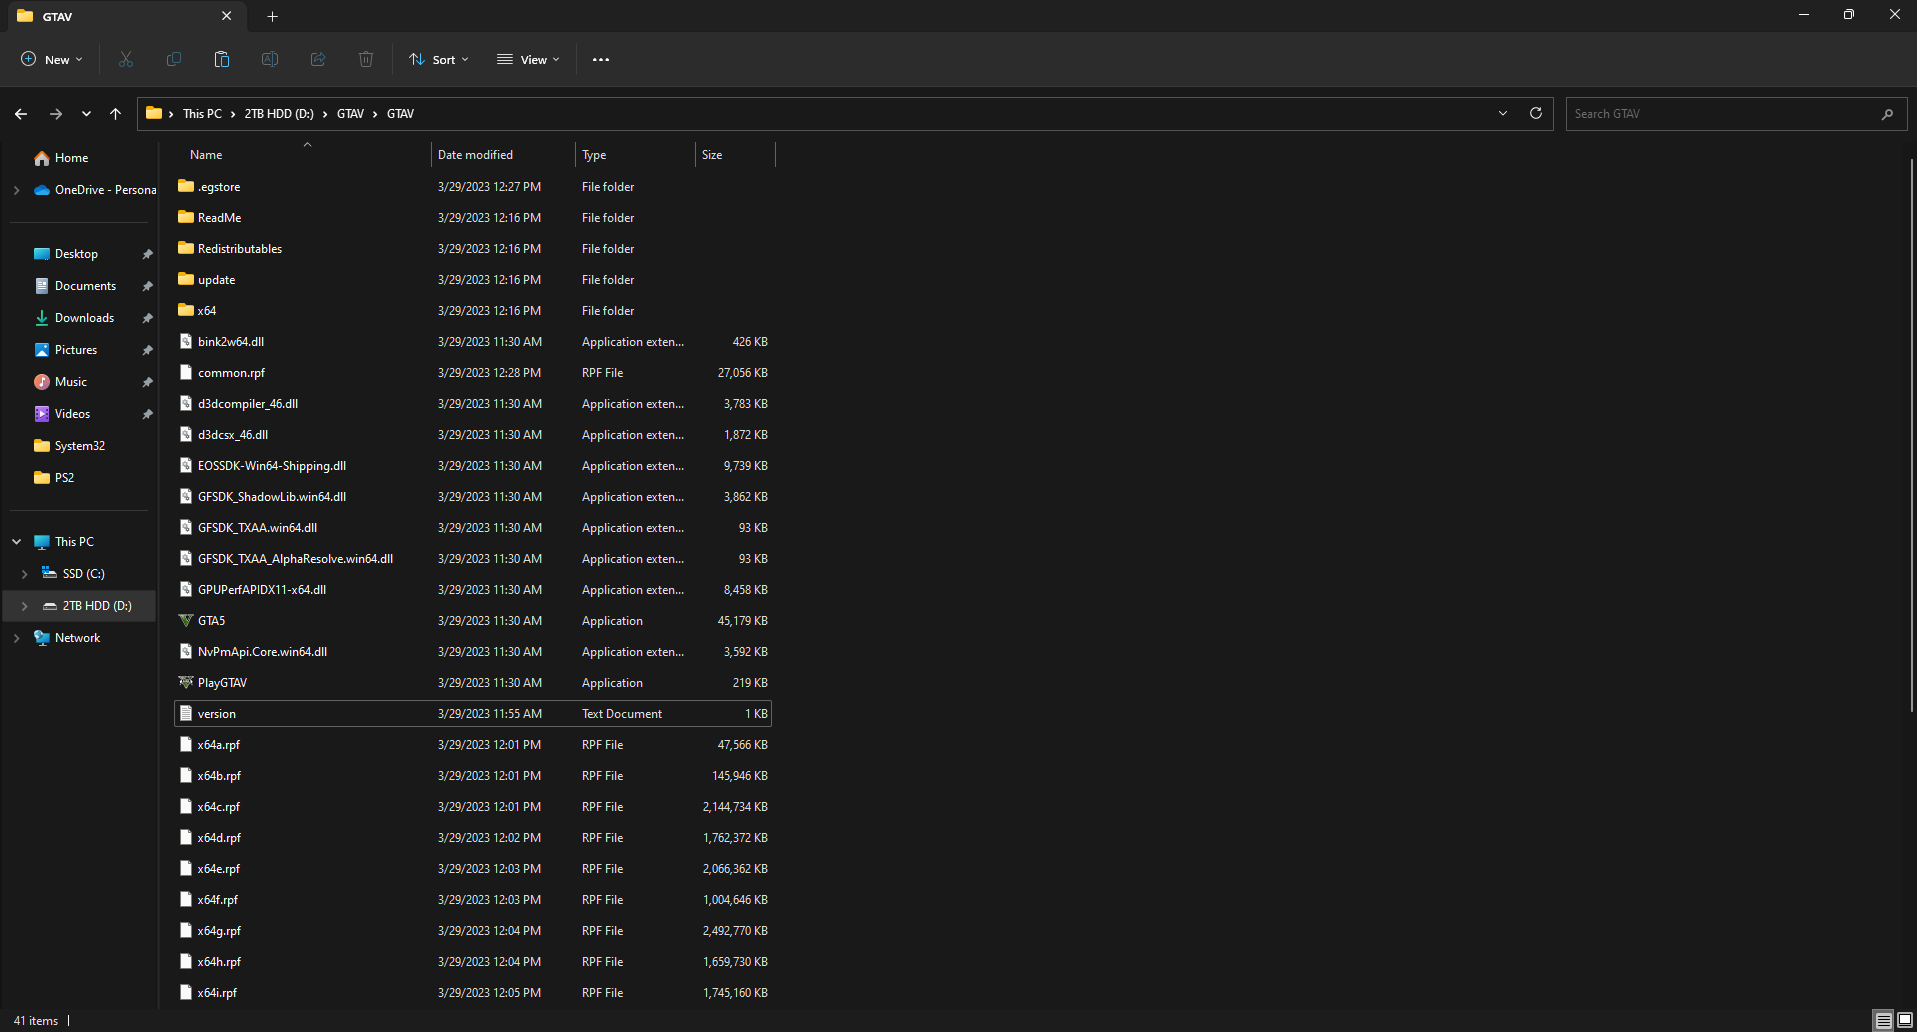Open the Sort dropdown
Image resolution: width=1917 pixels, height=1032 pixels.
click(x=438, y=59)
